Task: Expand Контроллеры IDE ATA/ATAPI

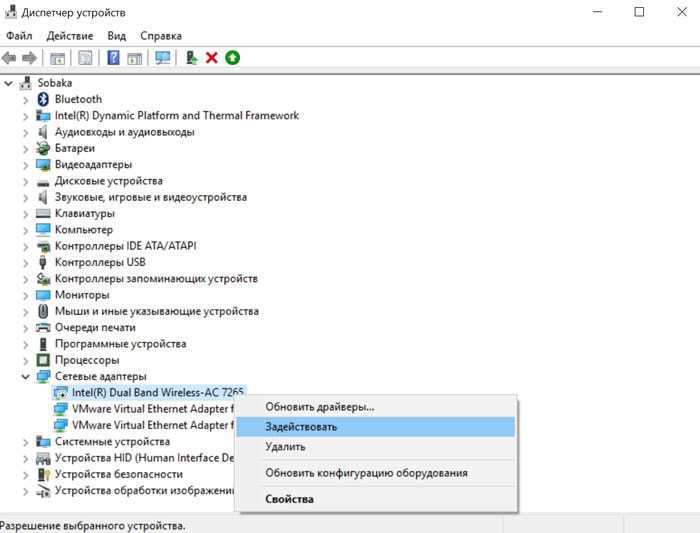Action: click(x=25, y=246)
